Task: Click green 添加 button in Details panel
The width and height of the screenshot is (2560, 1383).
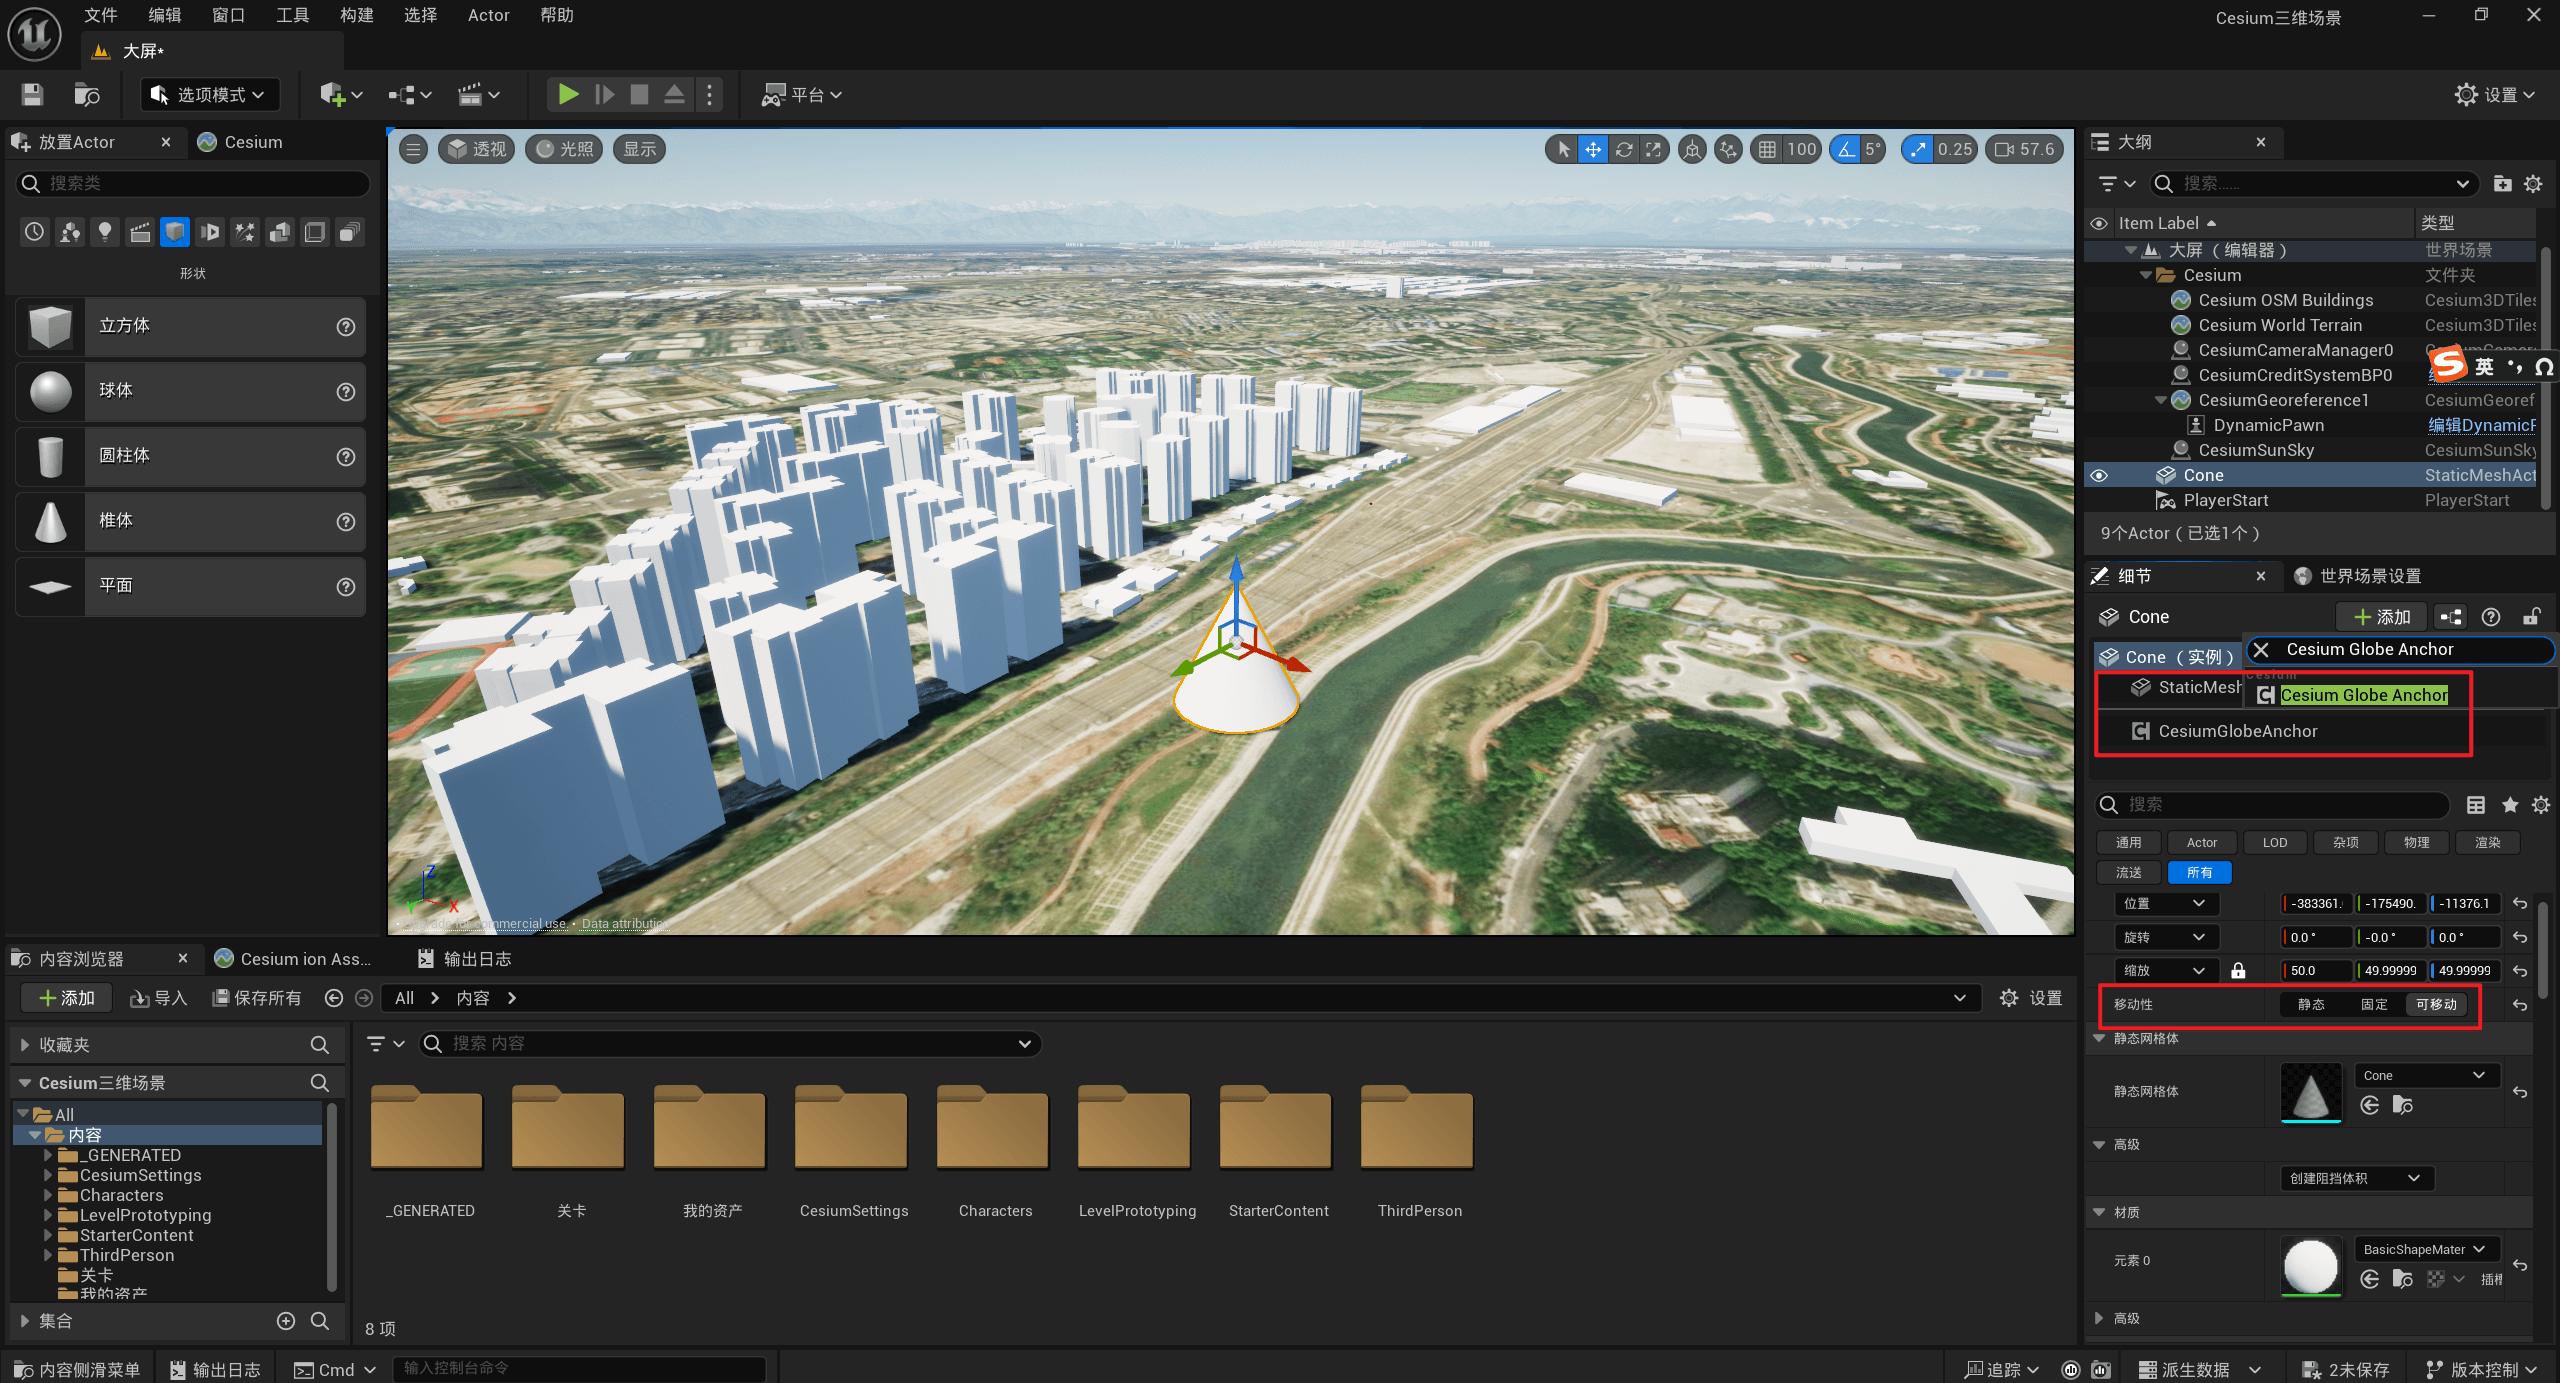Action: [2383, 617]
